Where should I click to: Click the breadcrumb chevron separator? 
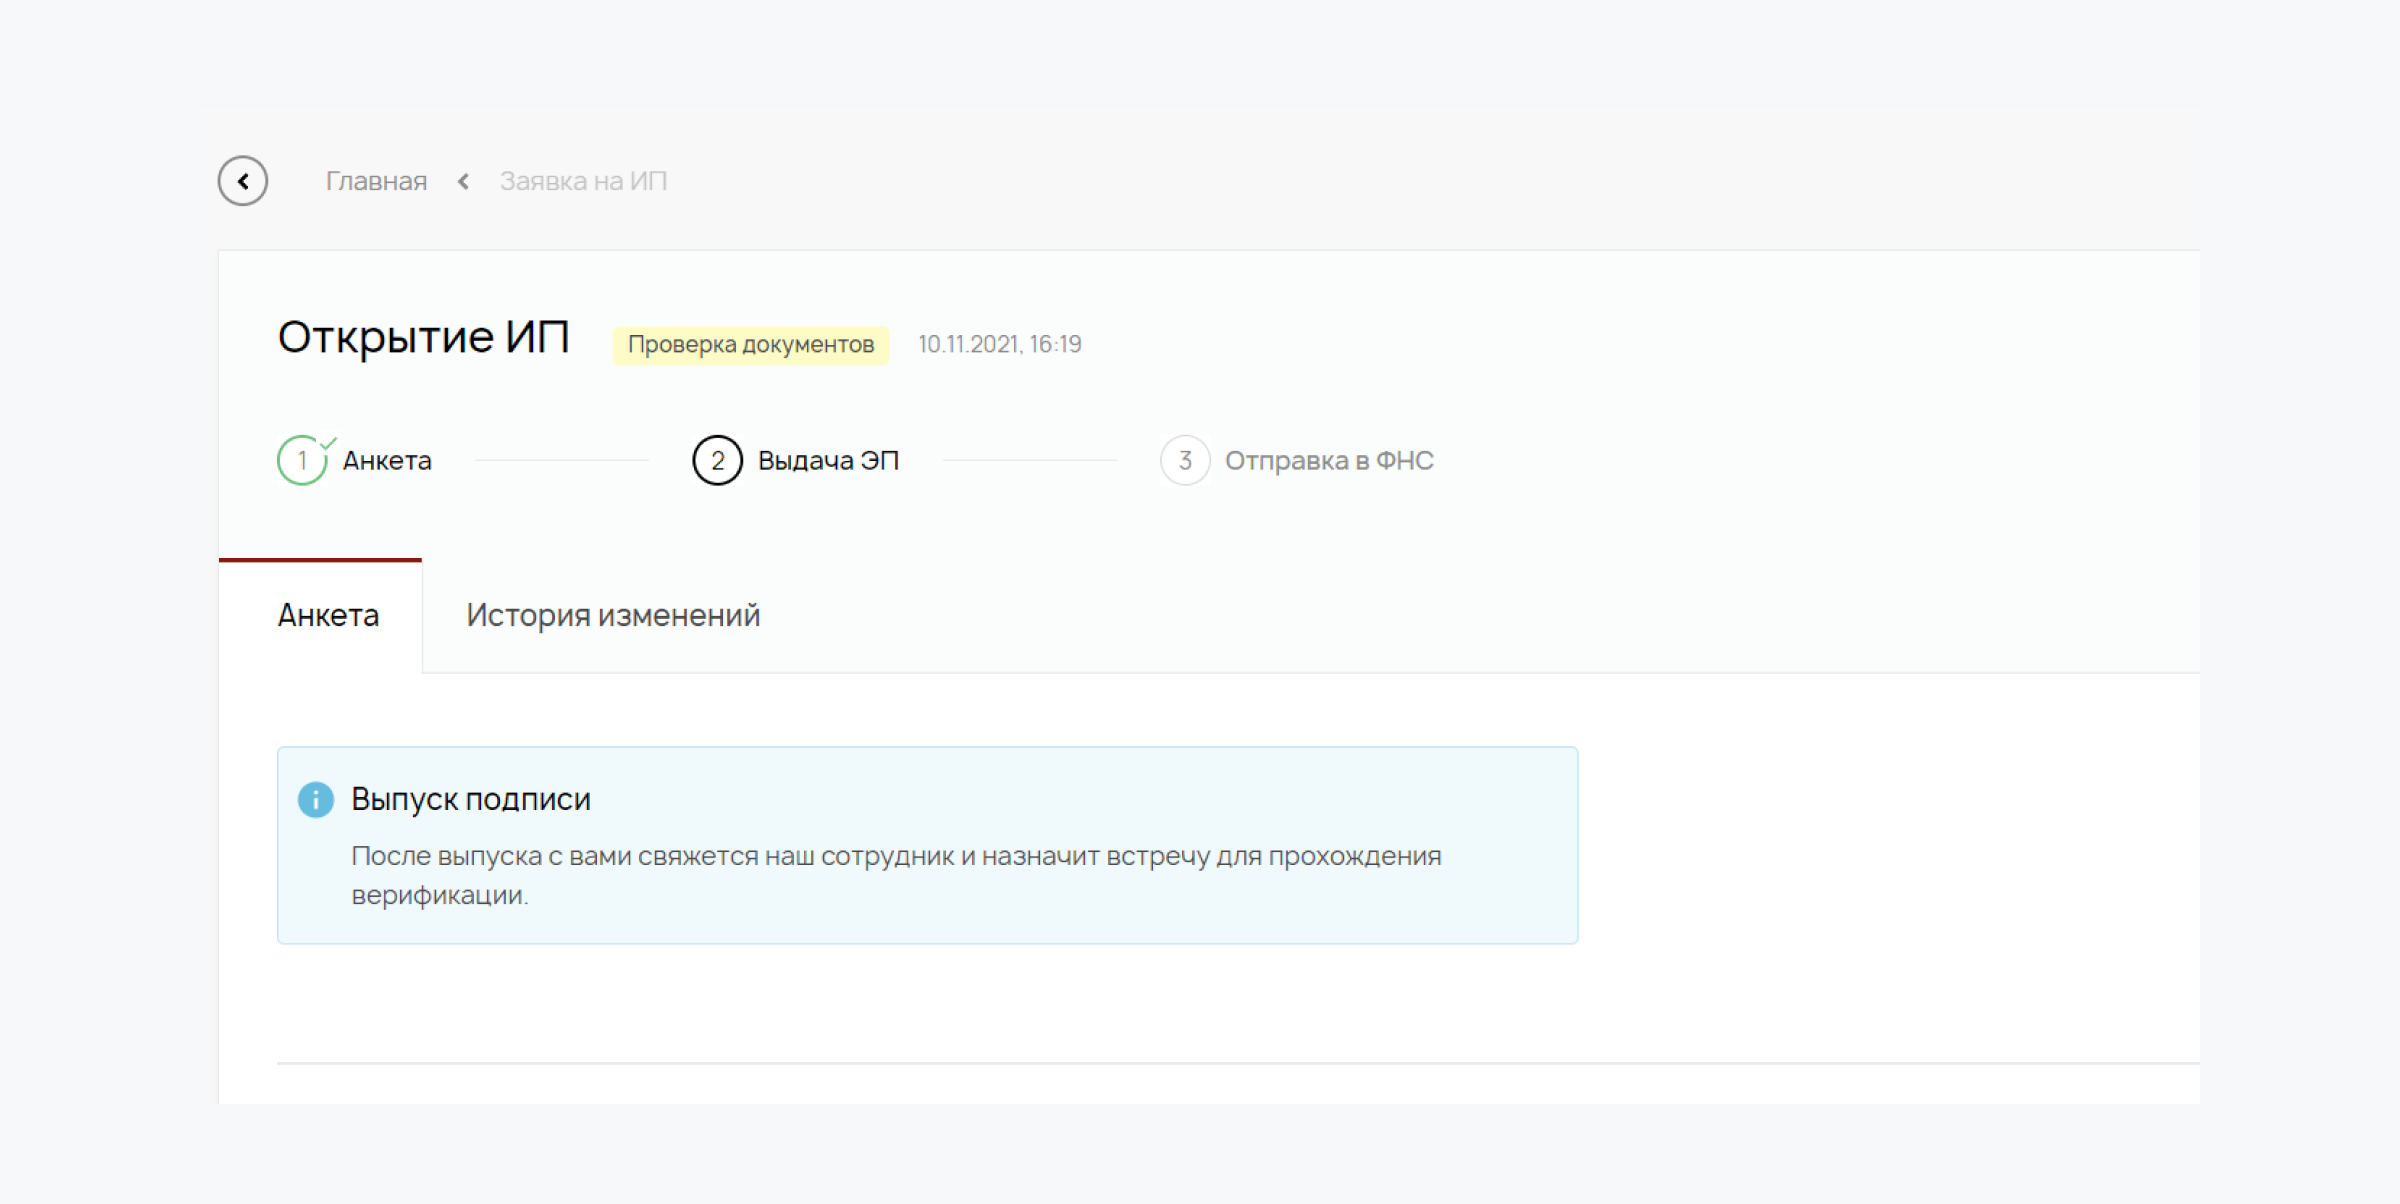pyautogui.click(x=463, y=181)
